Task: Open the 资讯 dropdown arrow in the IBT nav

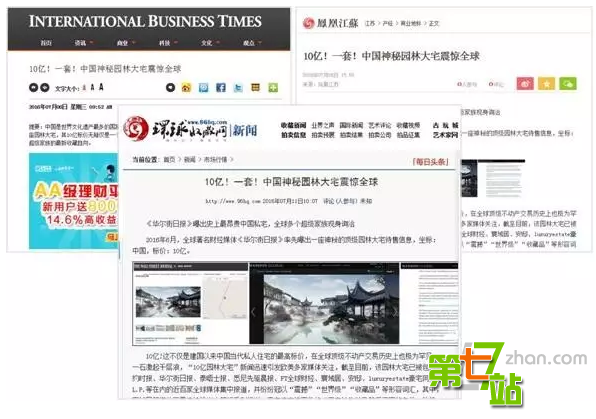Action: (x=92, y=43)
